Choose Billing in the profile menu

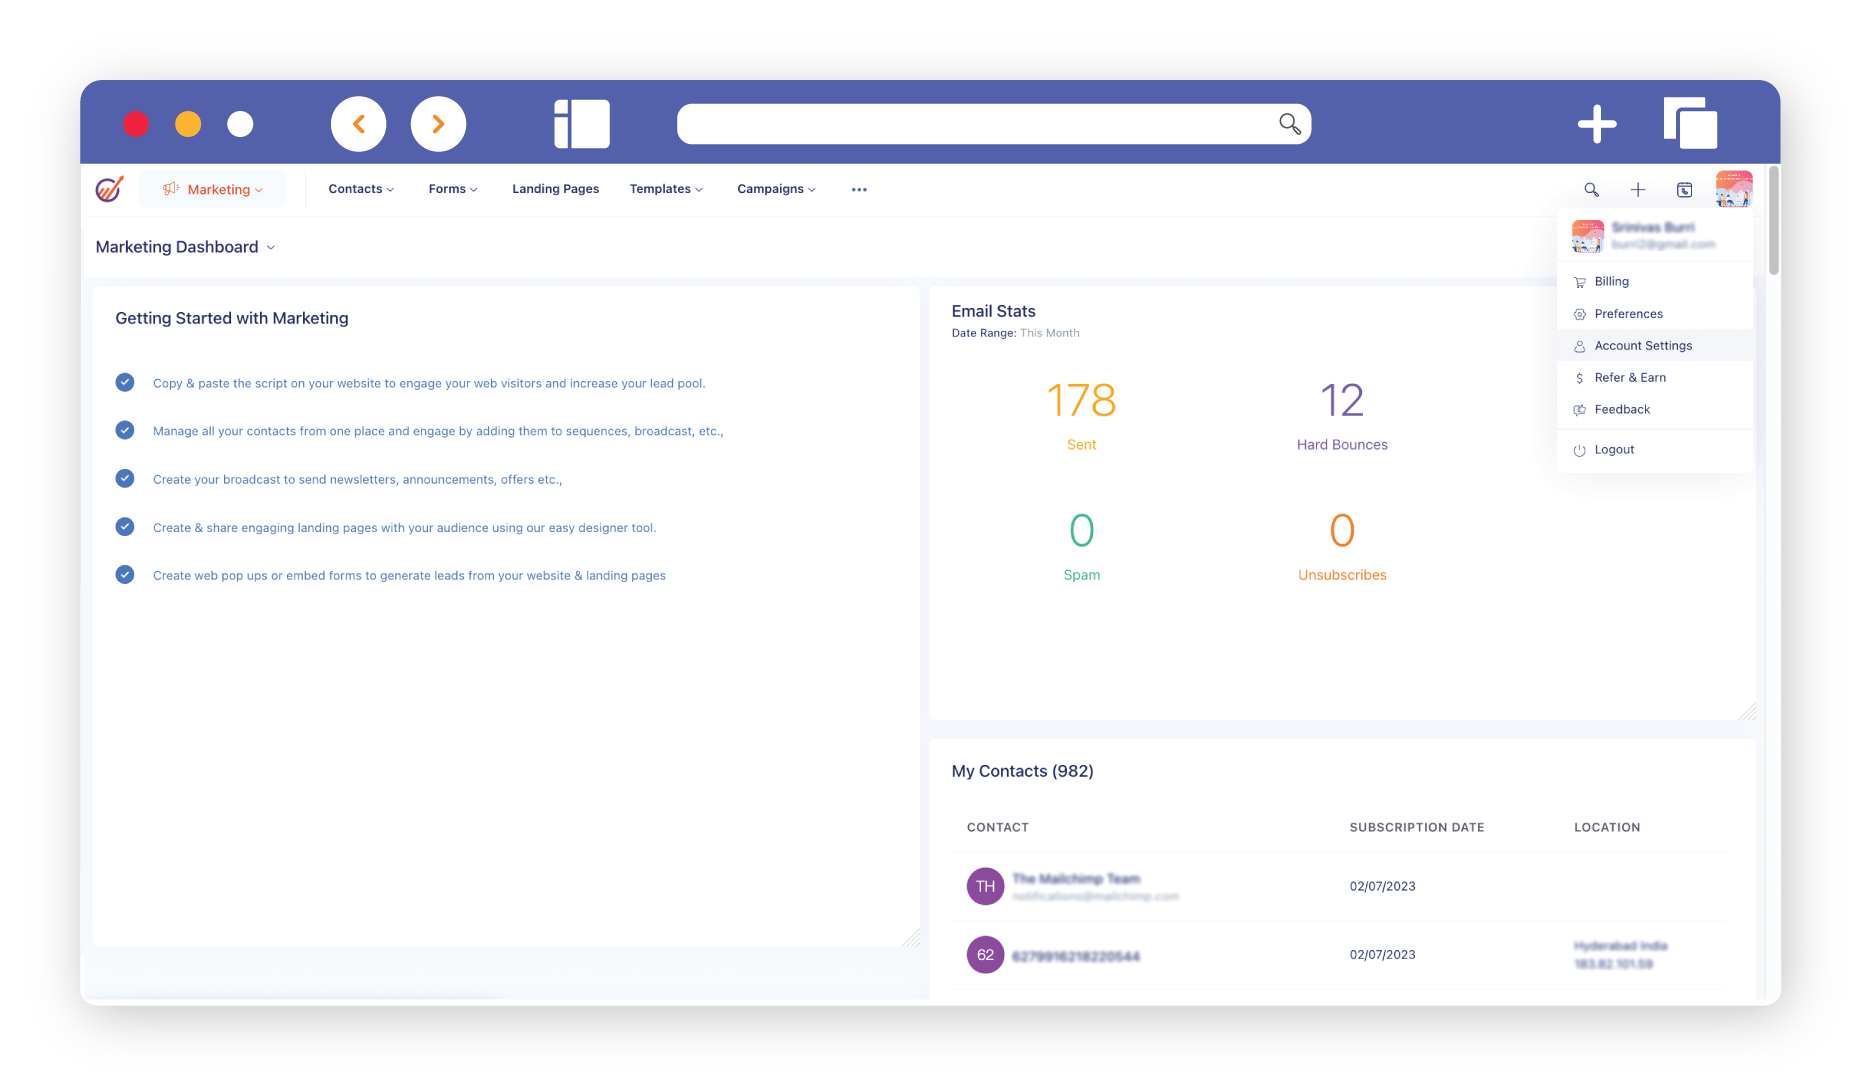coord(1611,282)
